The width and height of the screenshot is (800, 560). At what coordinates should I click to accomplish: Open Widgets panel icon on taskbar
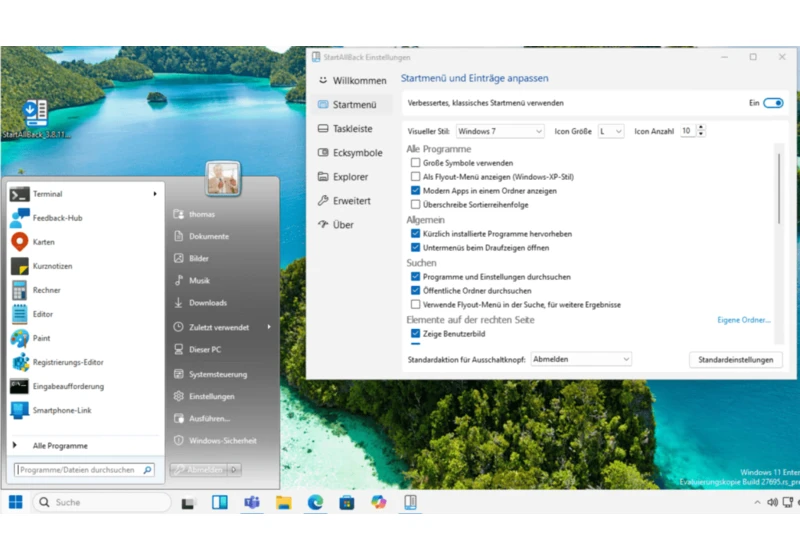220,502
